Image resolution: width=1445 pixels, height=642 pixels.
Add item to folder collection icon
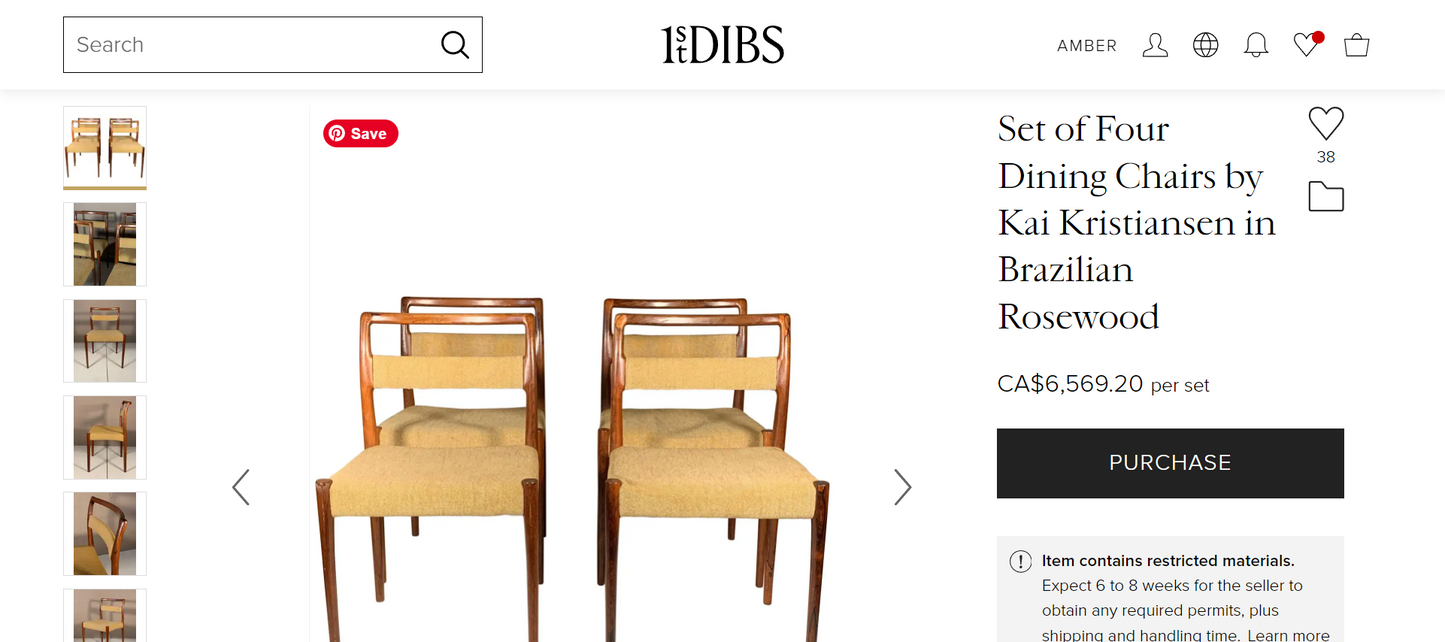[x=1326, y=197]
